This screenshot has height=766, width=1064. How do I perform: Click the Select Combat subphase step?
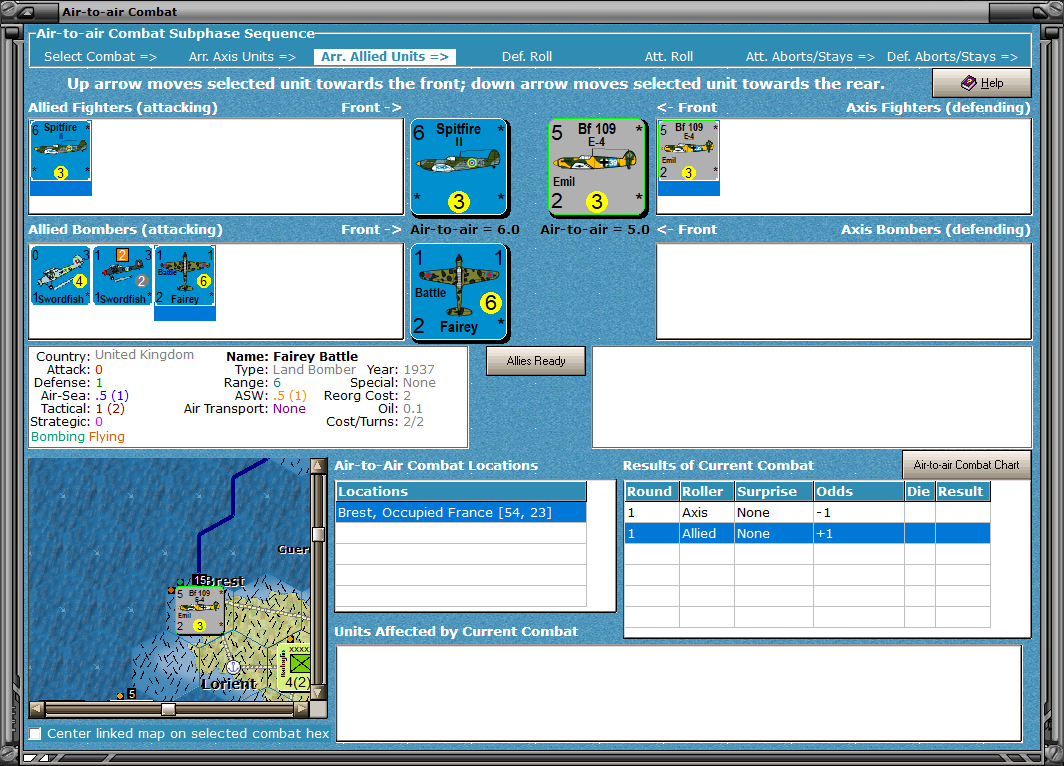[100, 57]
